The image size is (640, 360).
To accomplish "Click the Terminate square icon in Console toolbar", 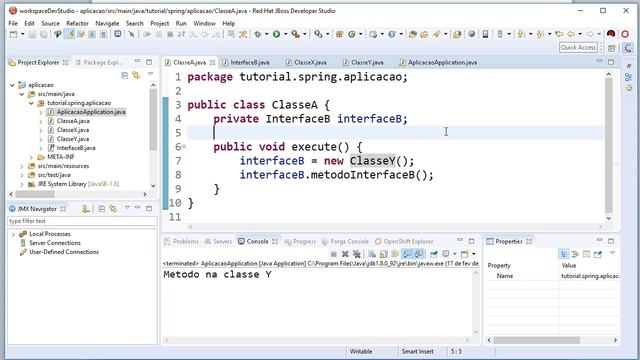I will pyautogui.click(x=333, y=254).
